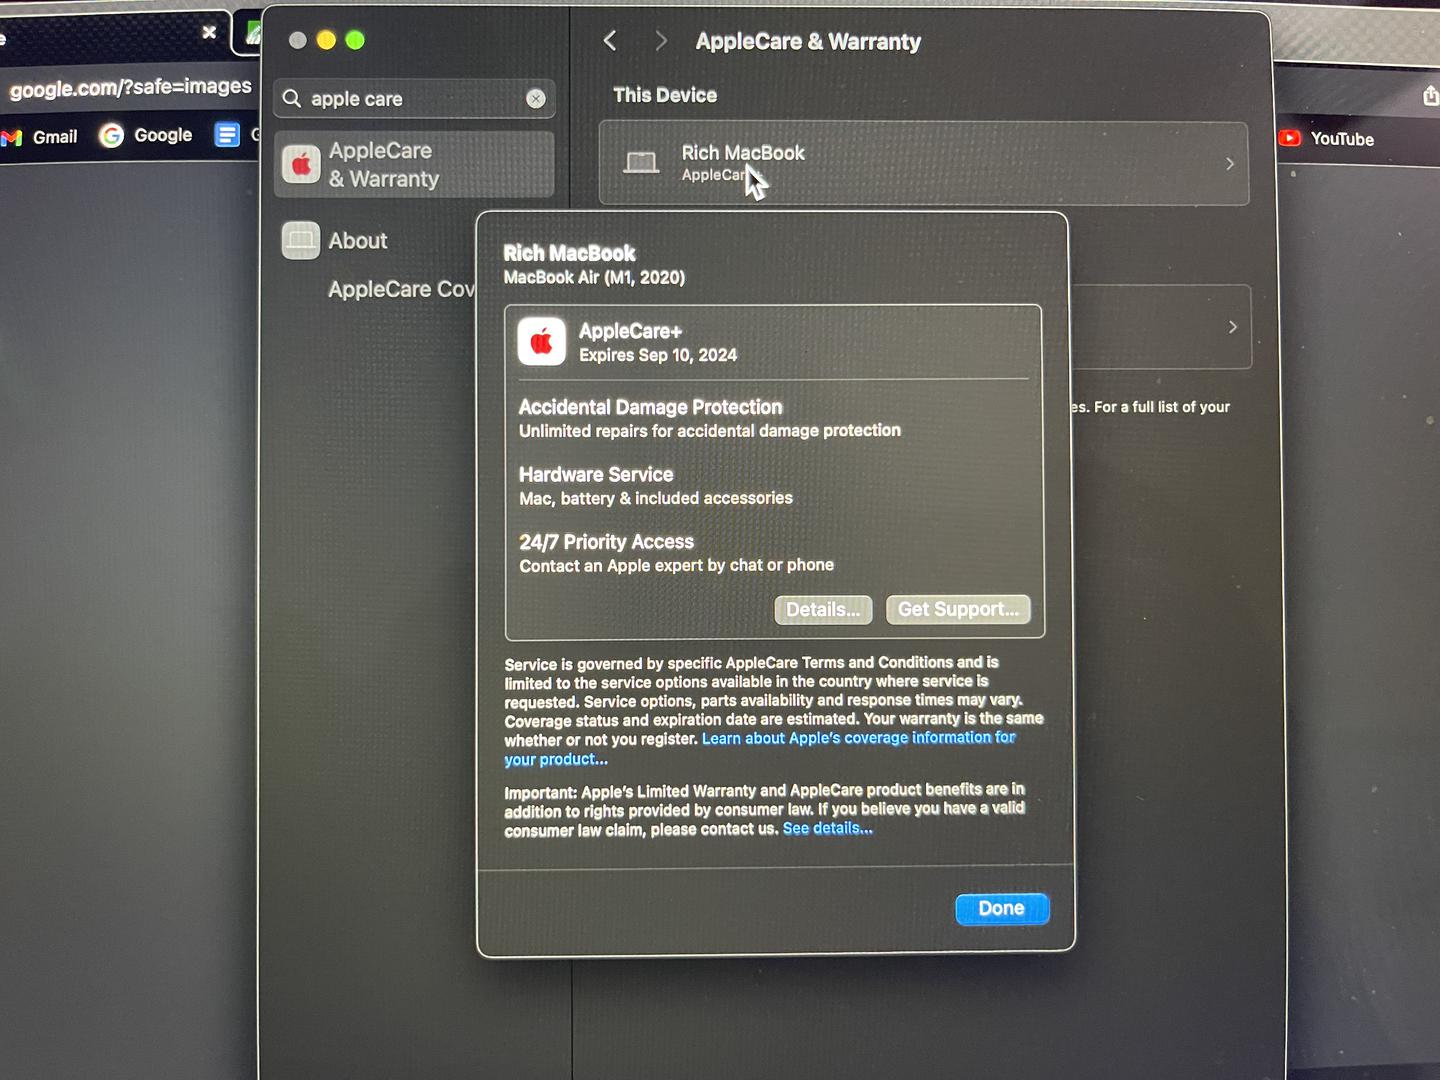Click the browser address bar URL

130,87
